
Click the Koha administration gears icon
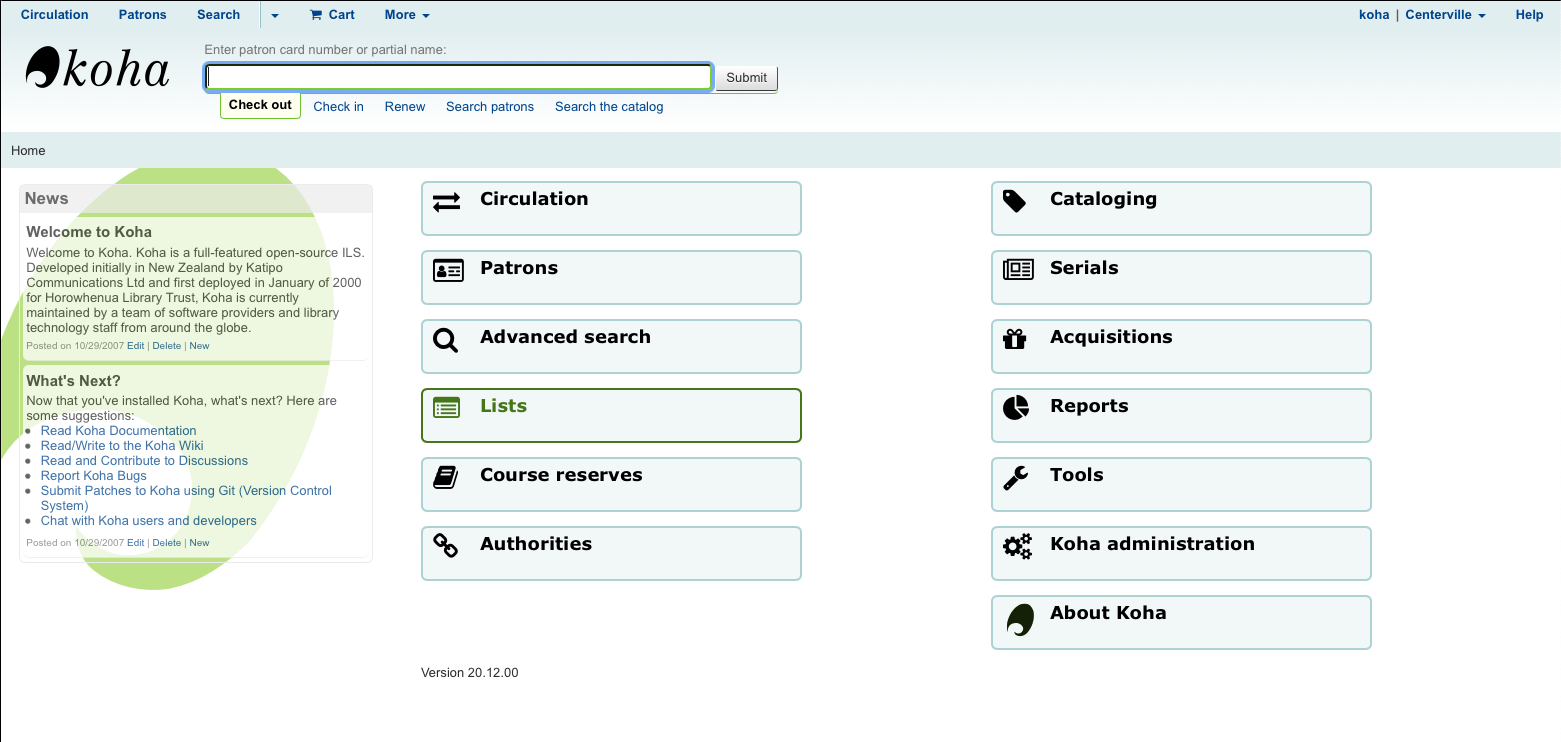click(1017, 547)
